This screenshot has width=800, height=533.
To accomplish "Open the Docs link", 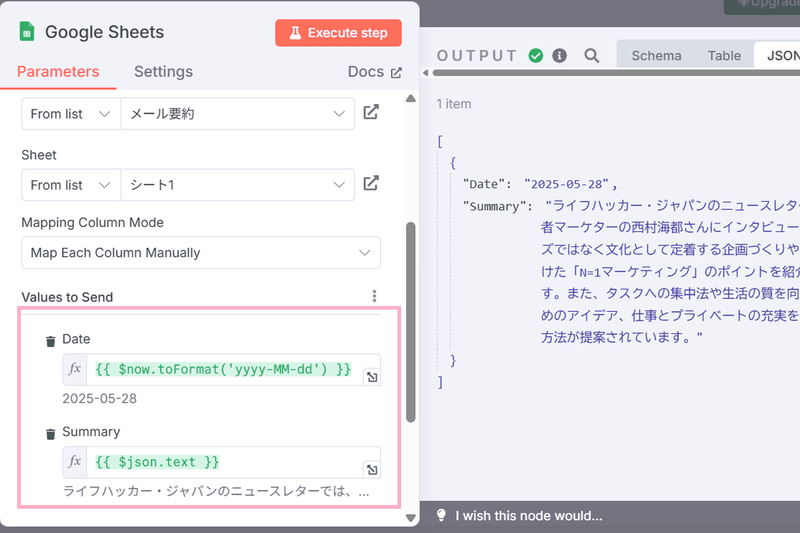I will (x=374, y=71).
